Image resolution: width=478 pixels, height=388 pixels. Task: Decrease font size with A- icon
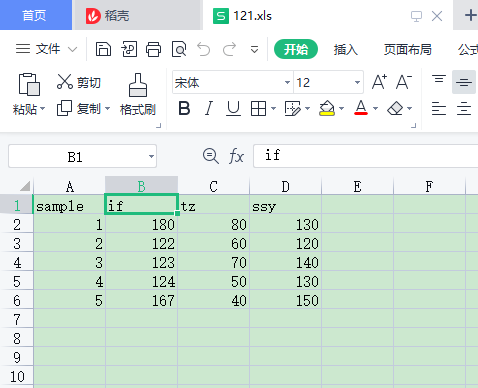pos(404,82)
